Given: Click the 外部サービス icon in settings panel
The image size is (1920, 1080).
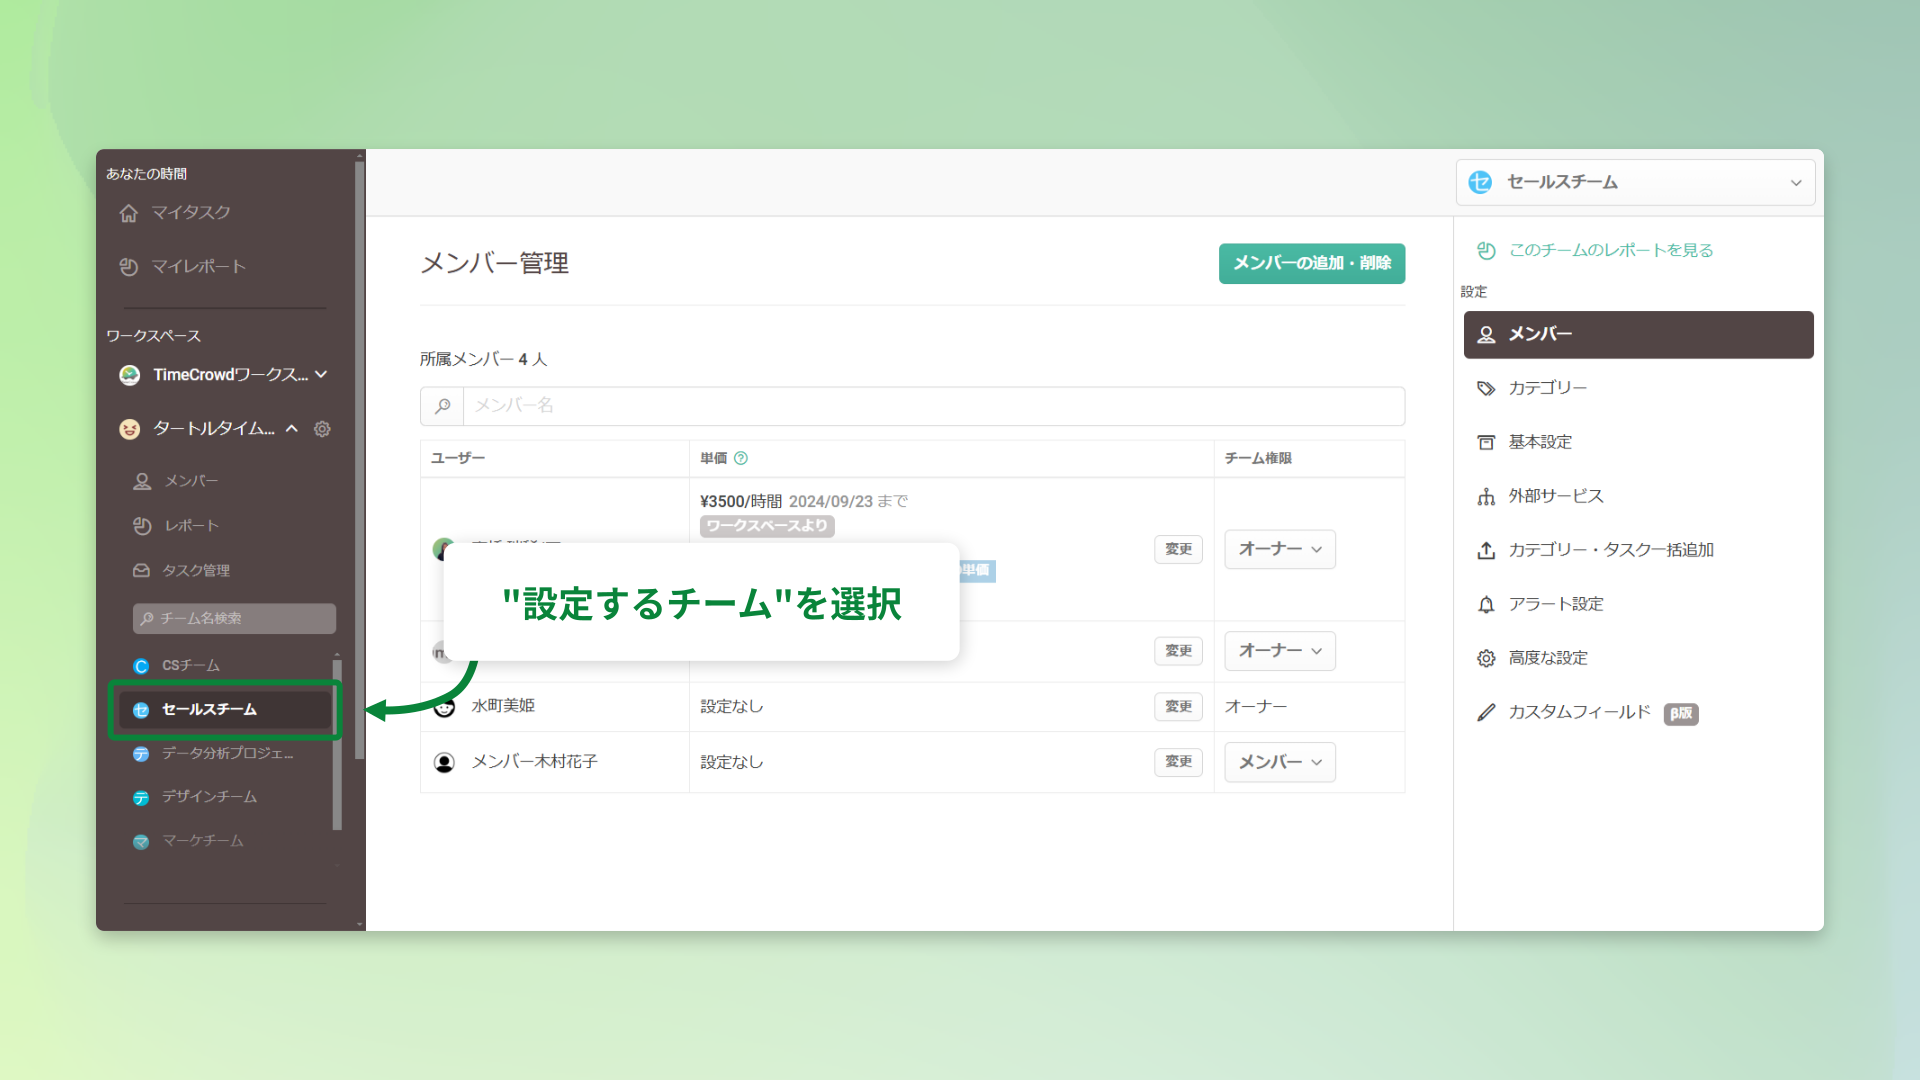Looking at the screenshot, I should [1486, 495].
